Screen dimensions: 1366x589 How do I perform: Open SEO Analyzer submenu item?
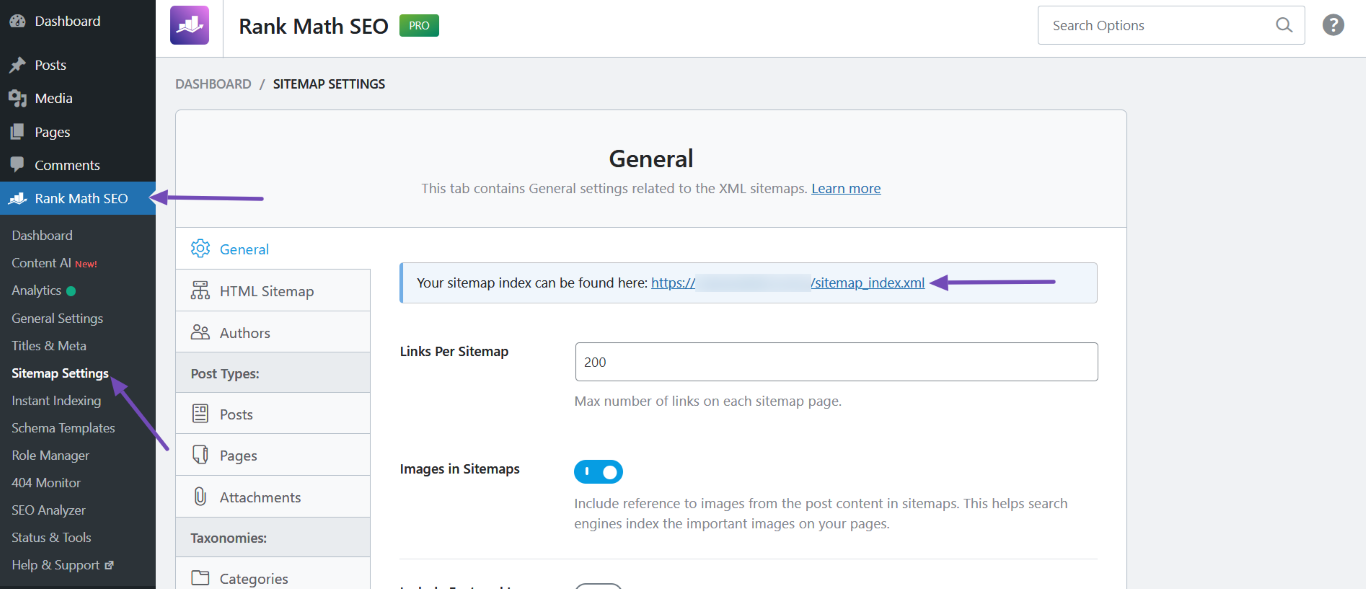click(x=48, y=510)
